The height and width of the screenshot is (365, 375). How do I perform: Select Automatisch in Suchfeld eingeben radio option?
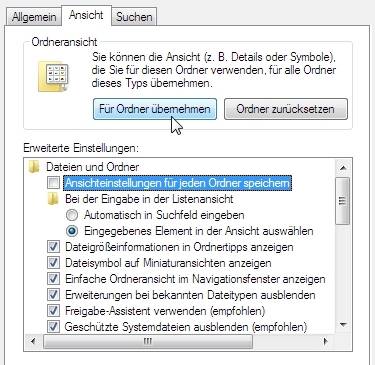click(72, 215)
